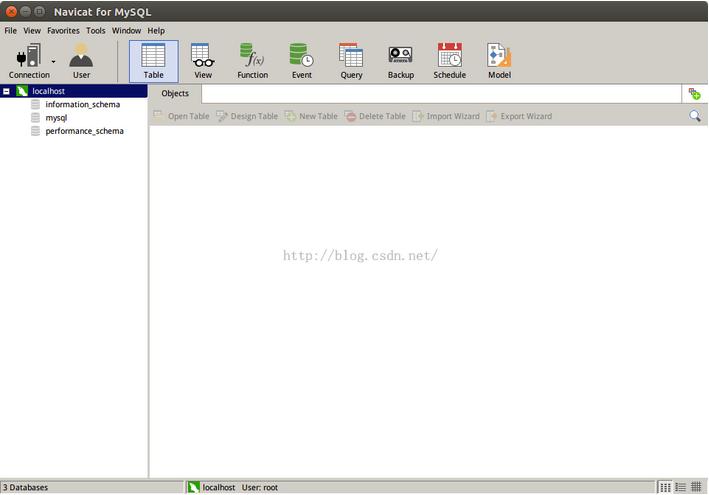The image size is (709, 495).
Task: Switch to detail view in status bar
Action: click(x=696, y=487)
